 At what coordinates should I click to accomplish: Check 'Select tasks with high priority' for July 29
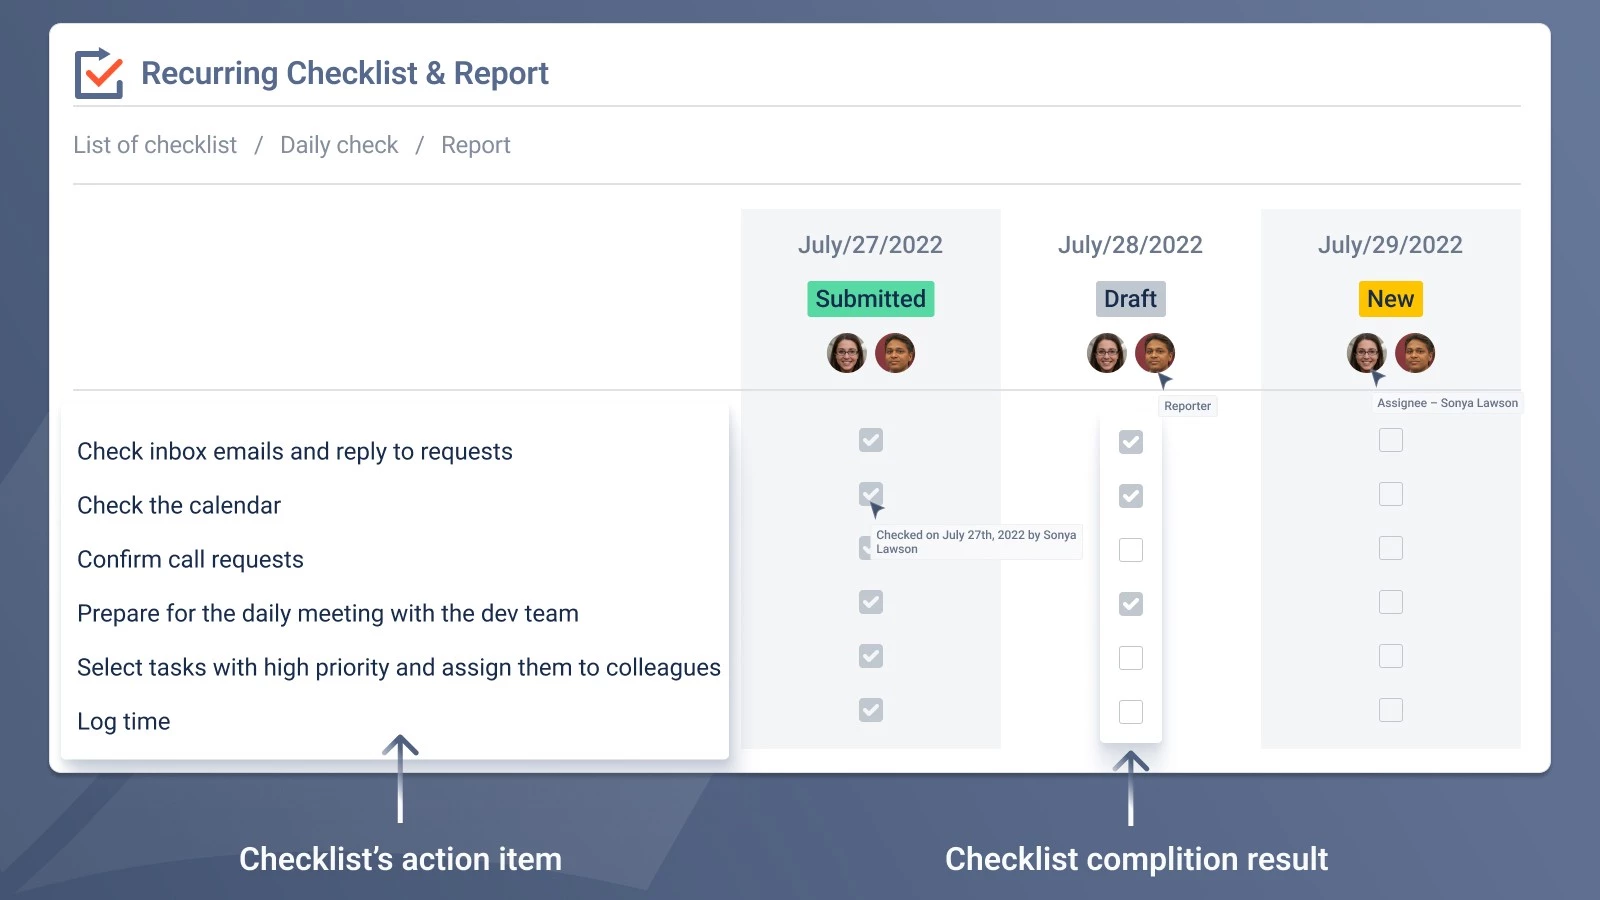pos(1391,656)
